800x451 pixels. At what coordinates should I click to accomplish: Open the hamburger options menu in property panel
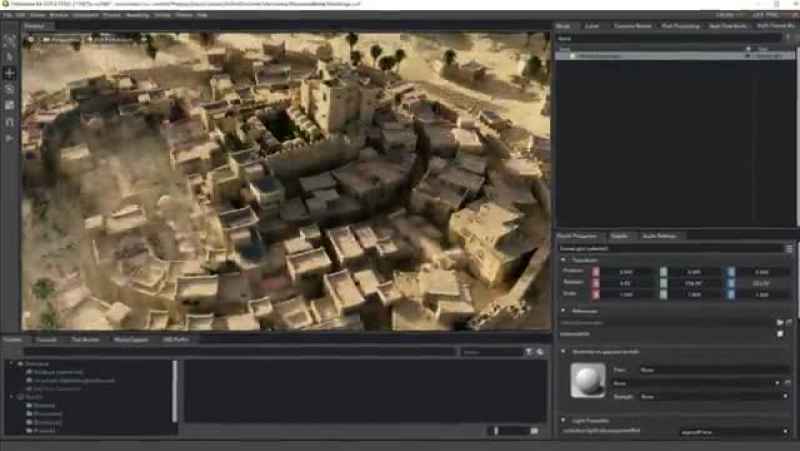coord(789,248)
